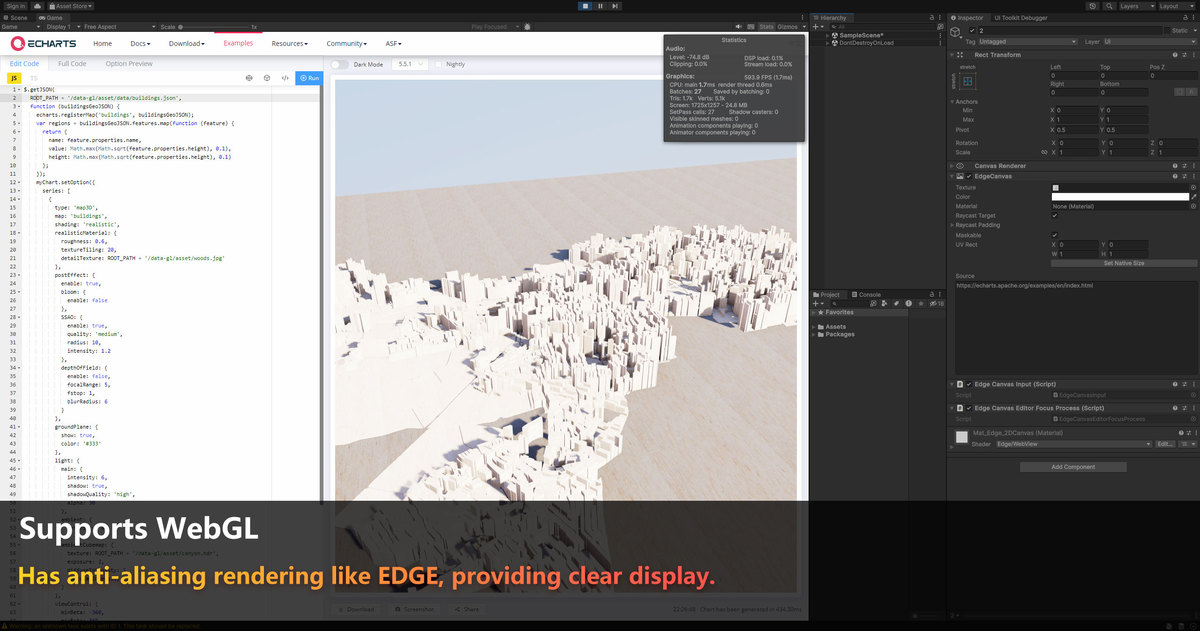The width and height of the screenshot is (1200, 631).
Task: Lock the Hierarchy panel
Action: pyautogui.click(x=933, y=17)
